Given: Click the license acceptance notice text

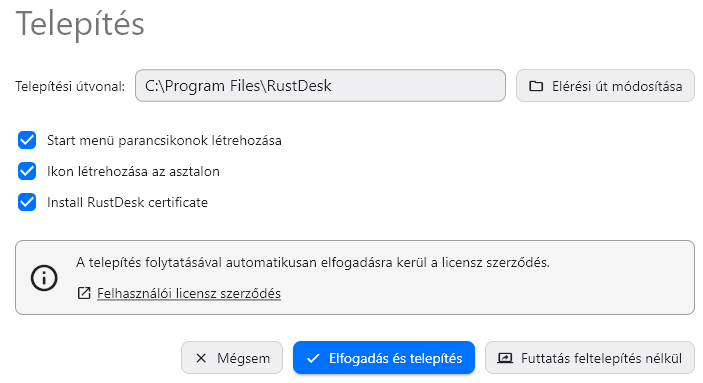Looking at the screenshot, I should [312, 262].
